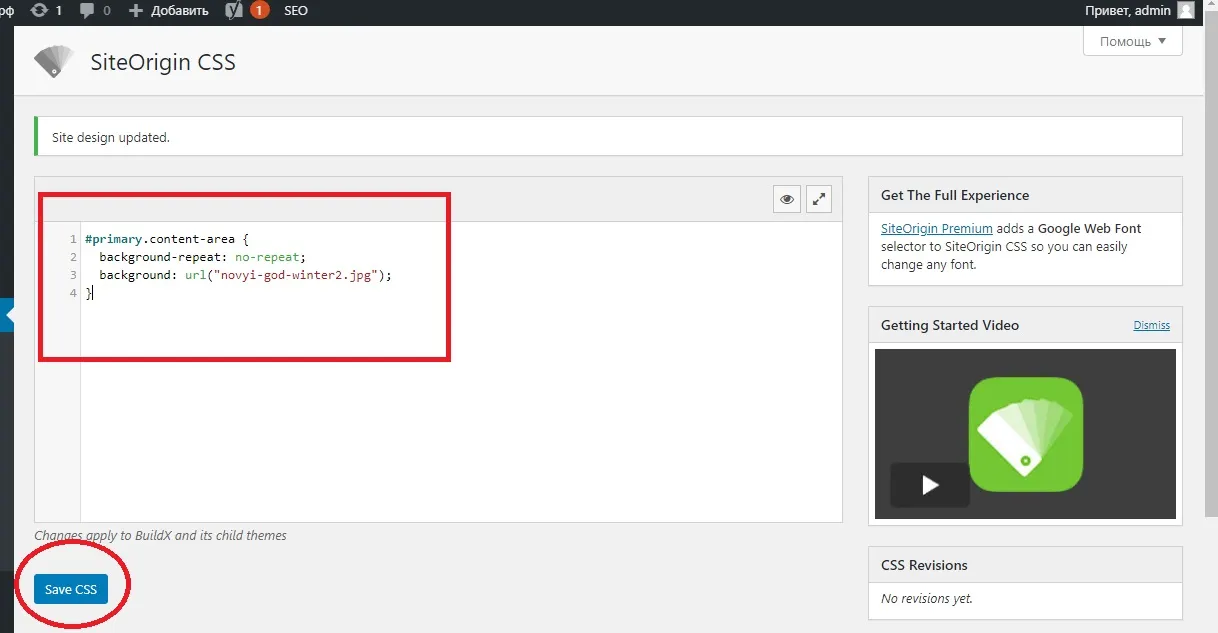The image size is (1218, 633).
Task: Open the SiteOrigin Premium link
Action: point(936,228)
